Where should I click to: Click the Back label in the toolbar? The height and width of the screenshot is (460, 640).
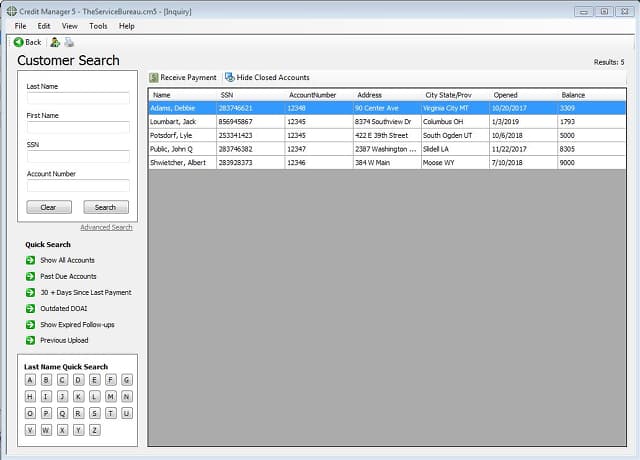click(33, 42)
